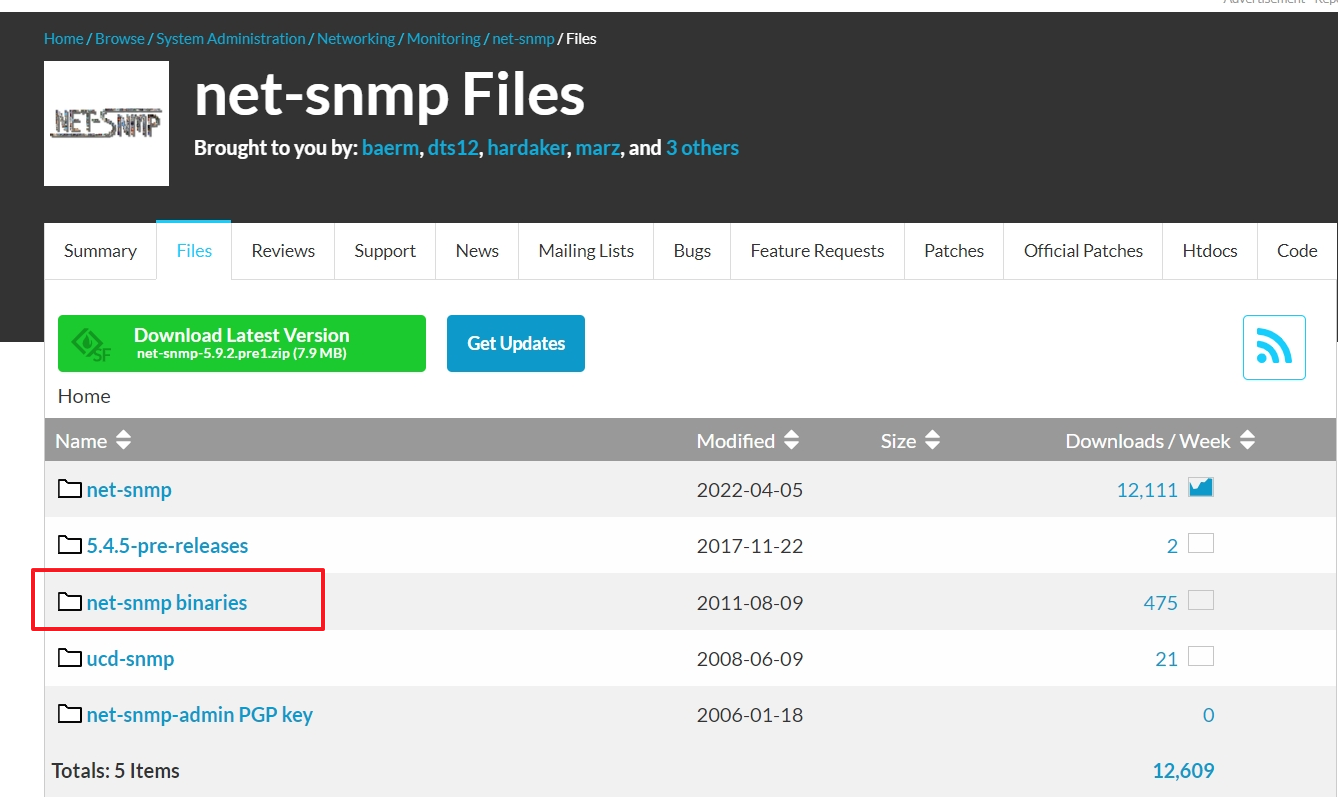Click the Networking breadcrumb link

(356, 39)
